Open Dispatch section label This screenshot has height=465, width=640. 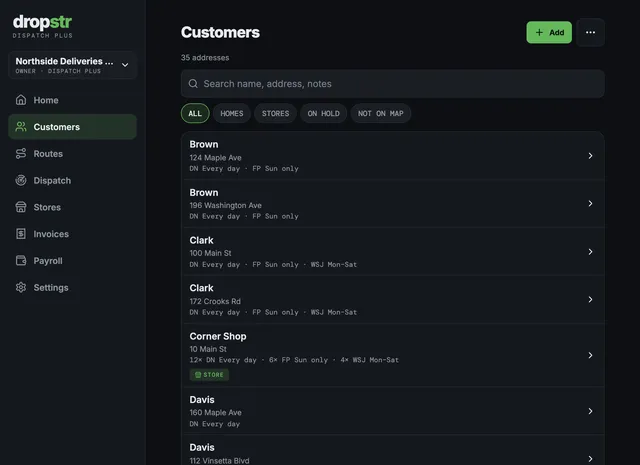pos(52,180)
